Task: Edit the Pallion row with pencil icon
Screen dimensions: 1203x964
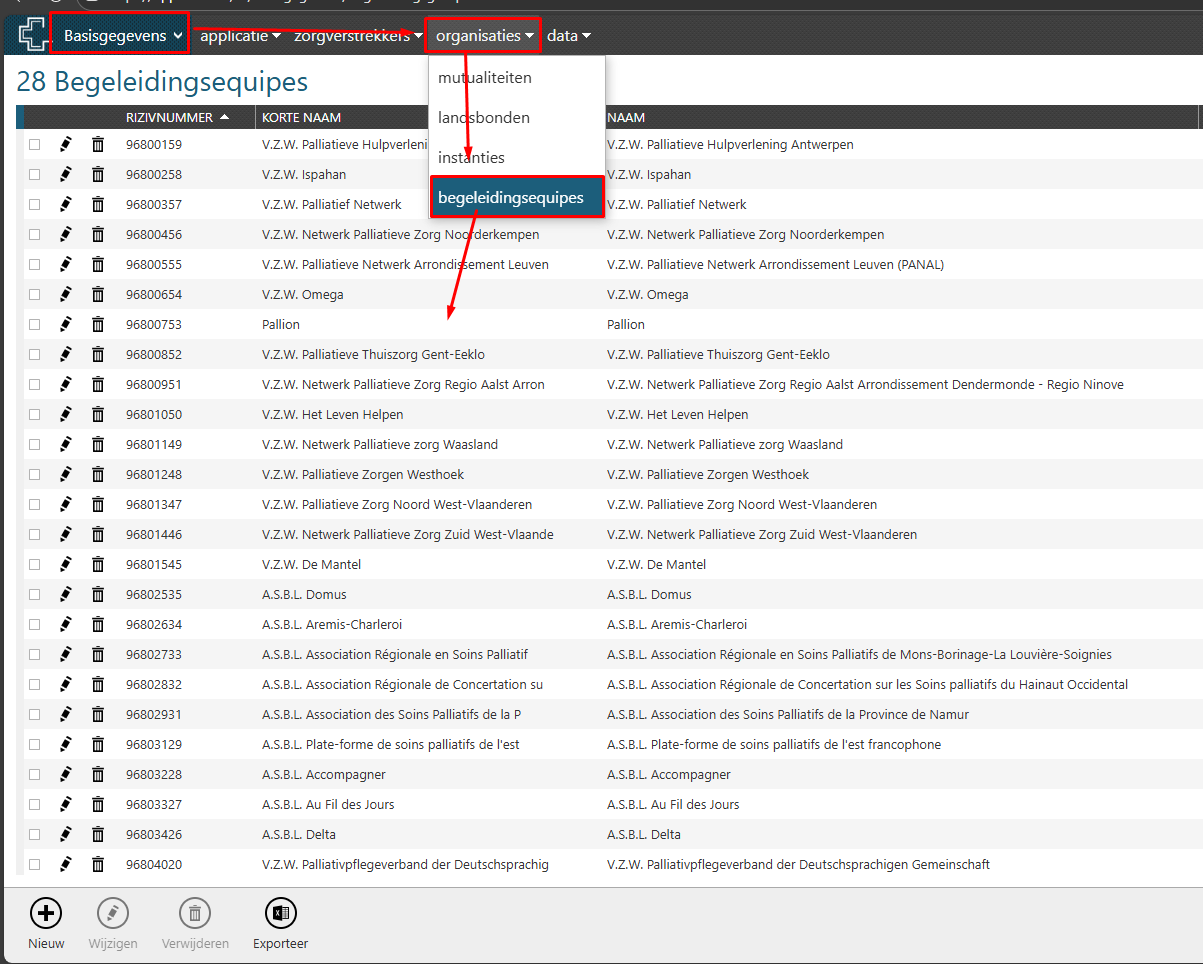Action: pos(66,325)
